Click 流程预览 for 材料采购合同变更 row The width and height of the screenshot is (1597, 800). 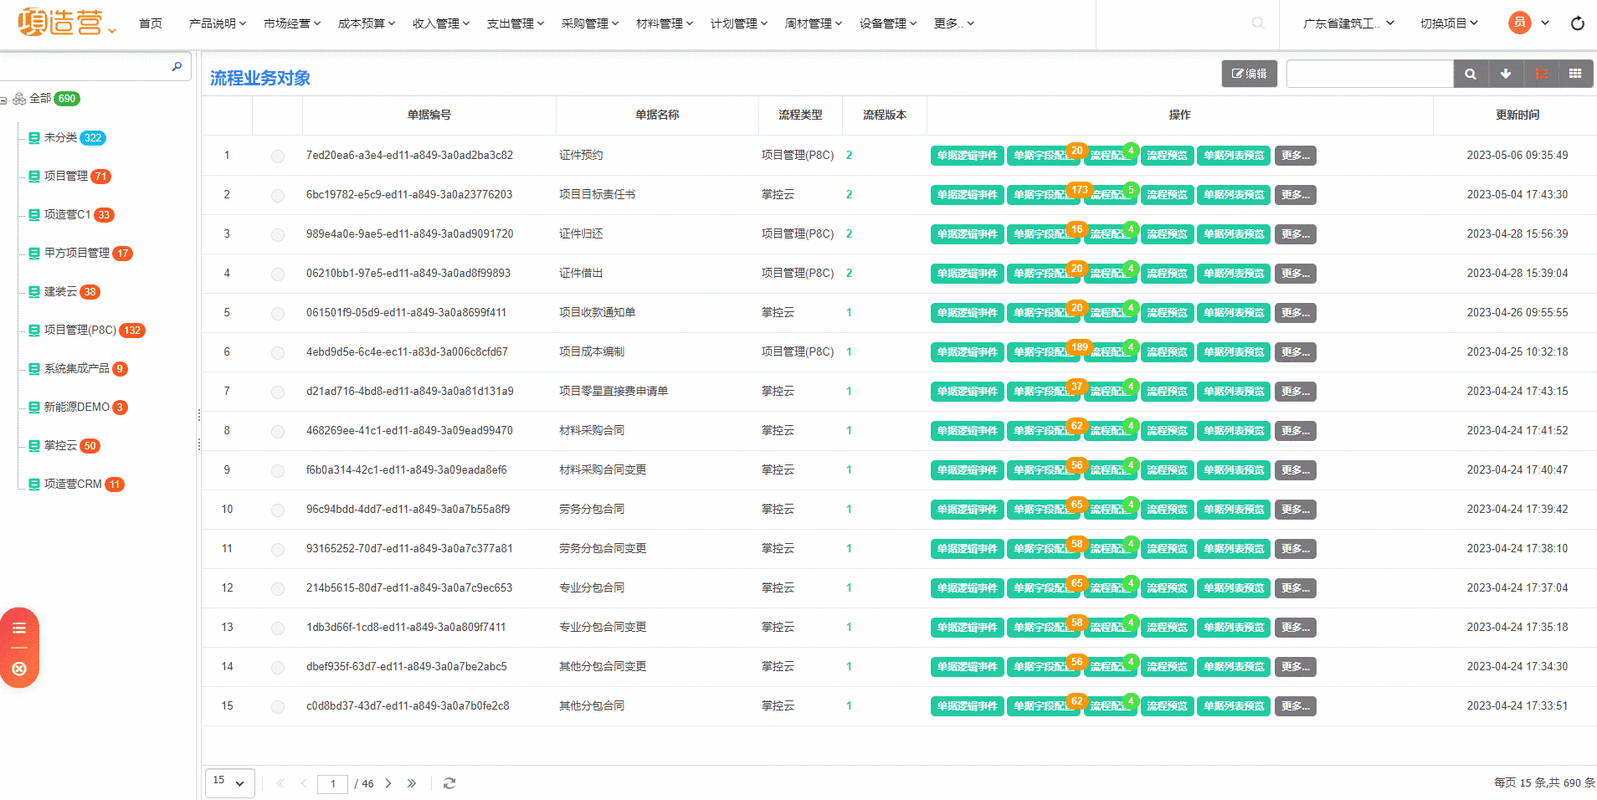(1167, 470)
